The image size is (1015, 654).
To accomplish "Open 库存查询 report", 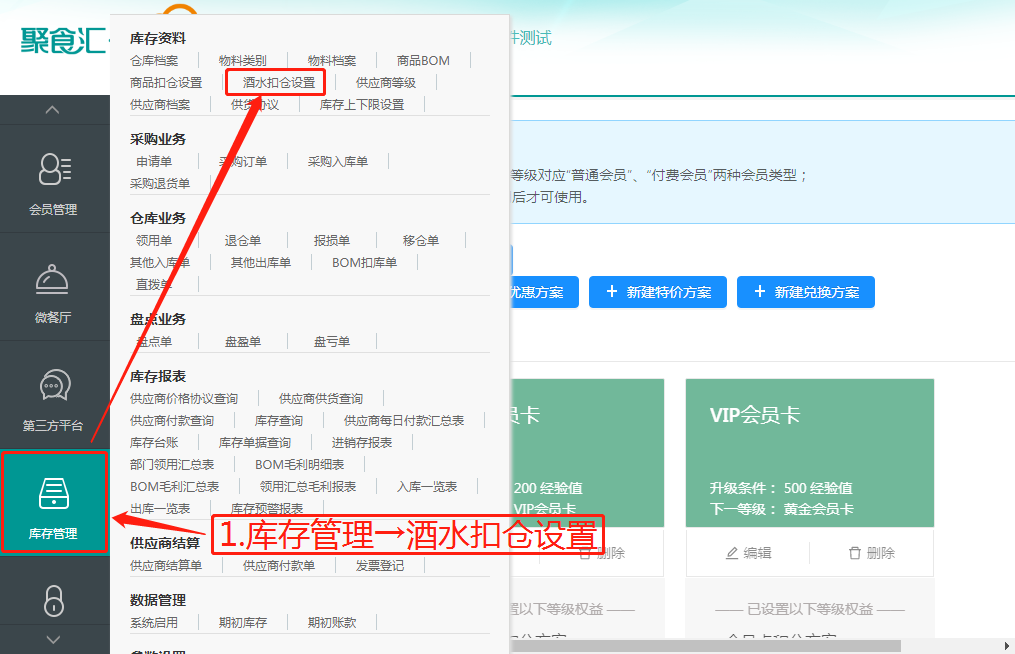I will tap(278, 421).
